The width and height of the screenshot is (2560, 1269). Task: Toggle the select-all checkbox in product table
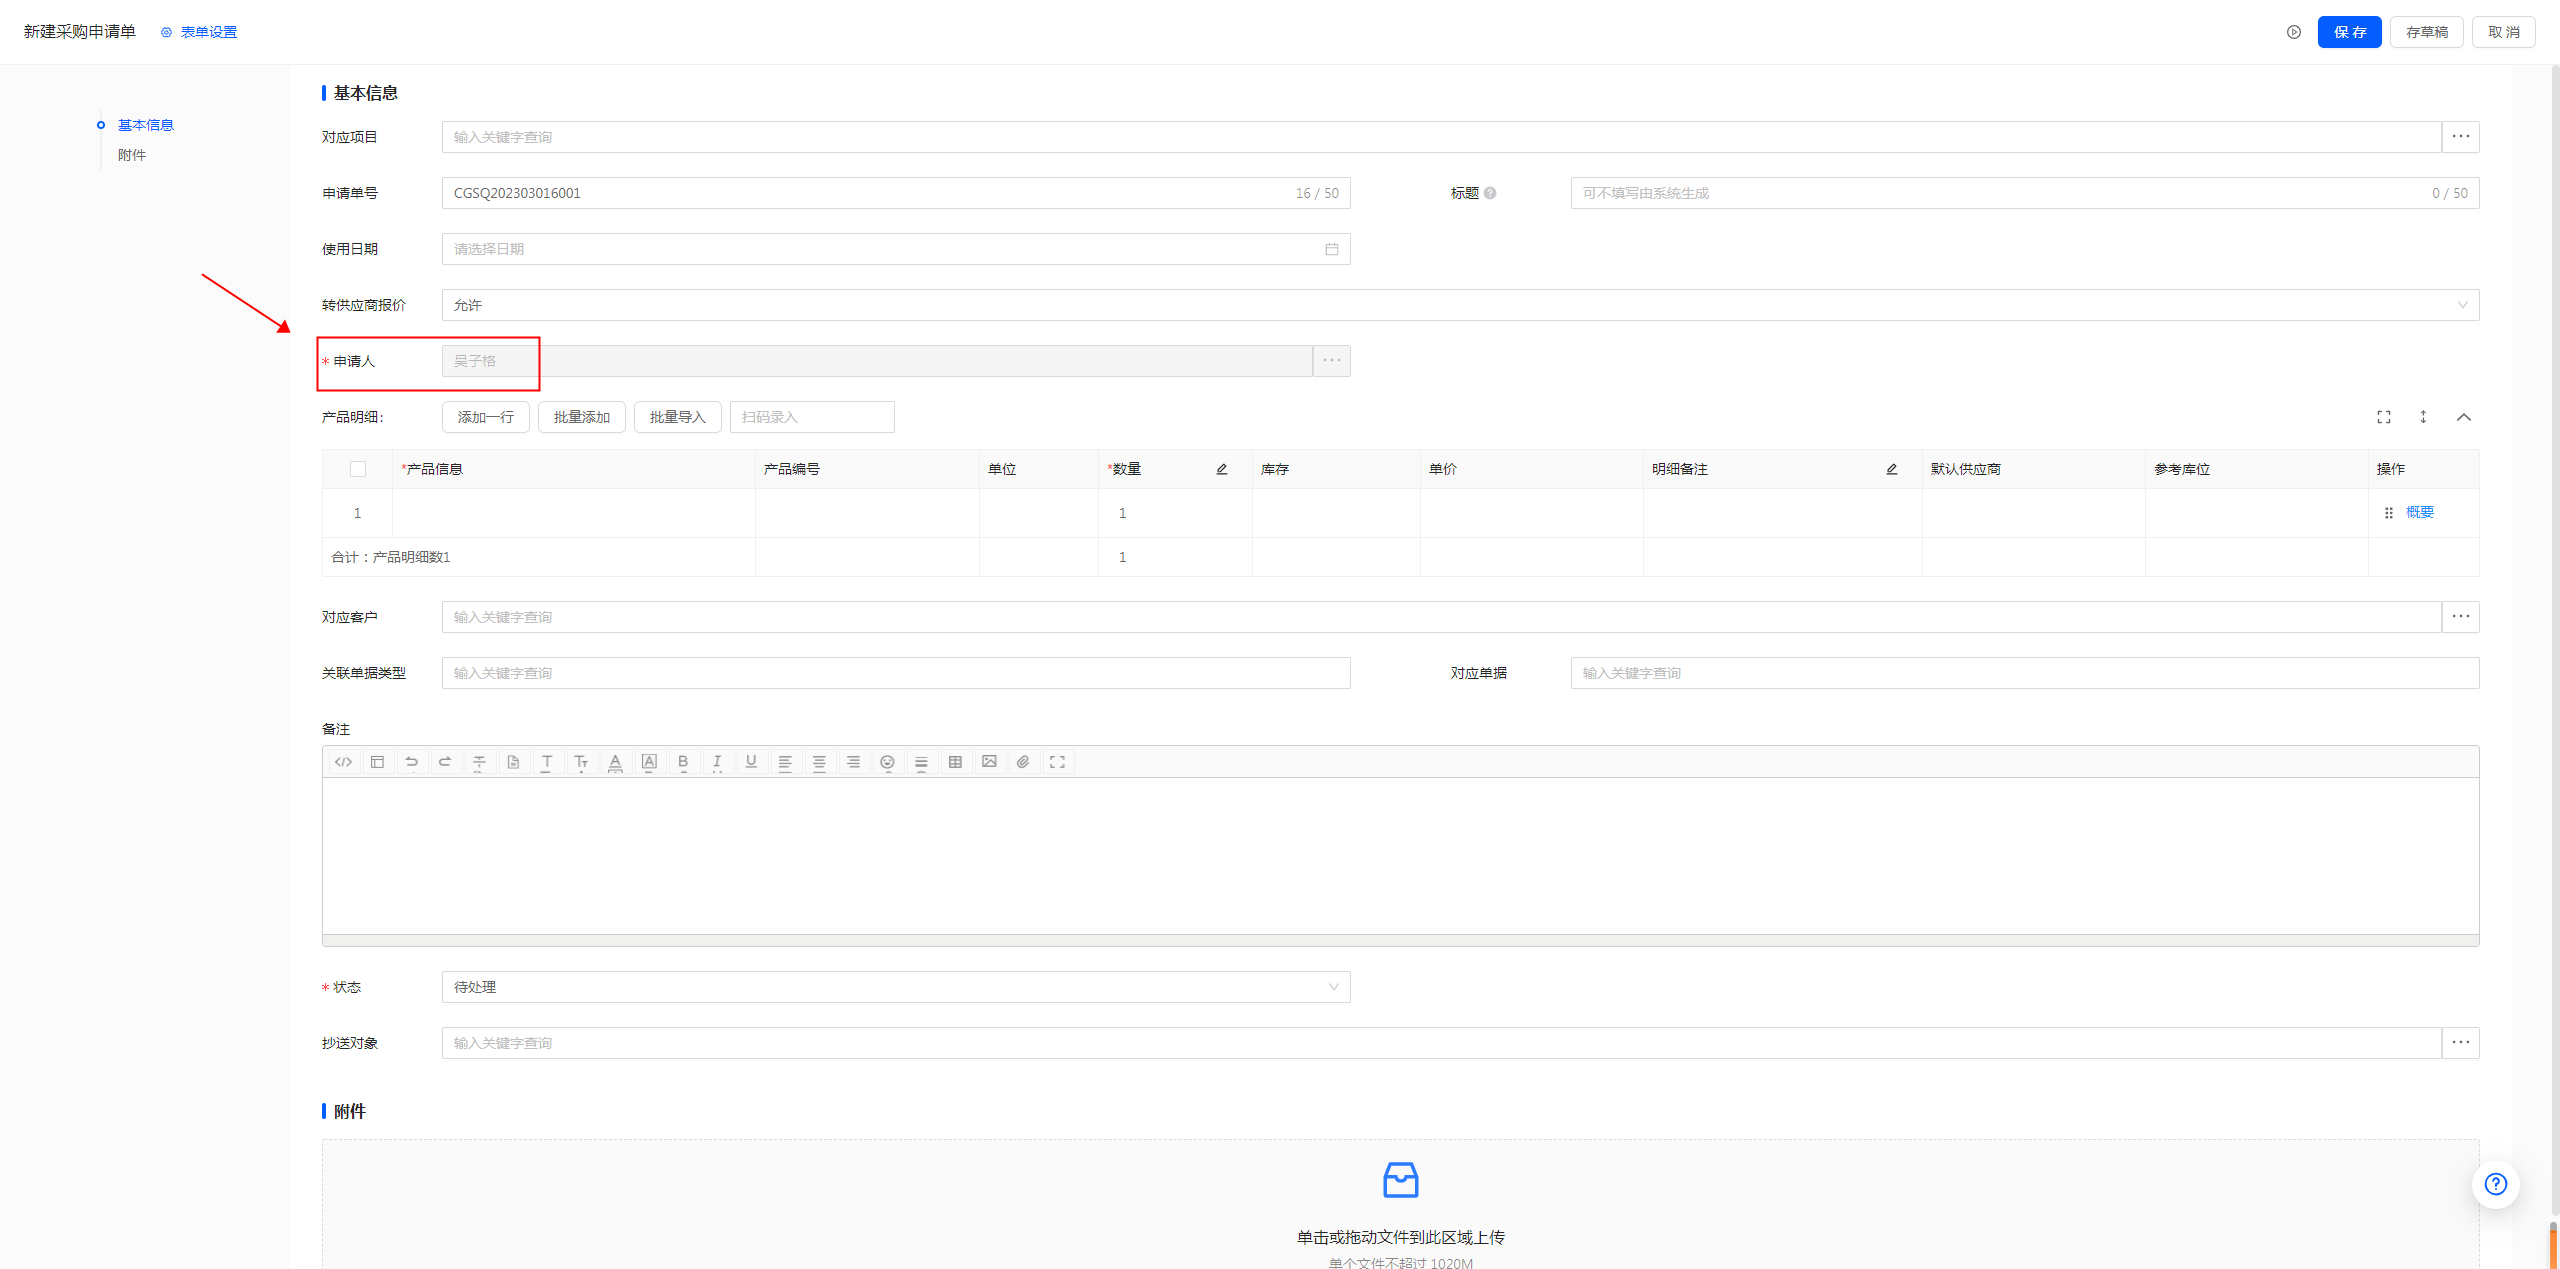[x=358, y=469]
